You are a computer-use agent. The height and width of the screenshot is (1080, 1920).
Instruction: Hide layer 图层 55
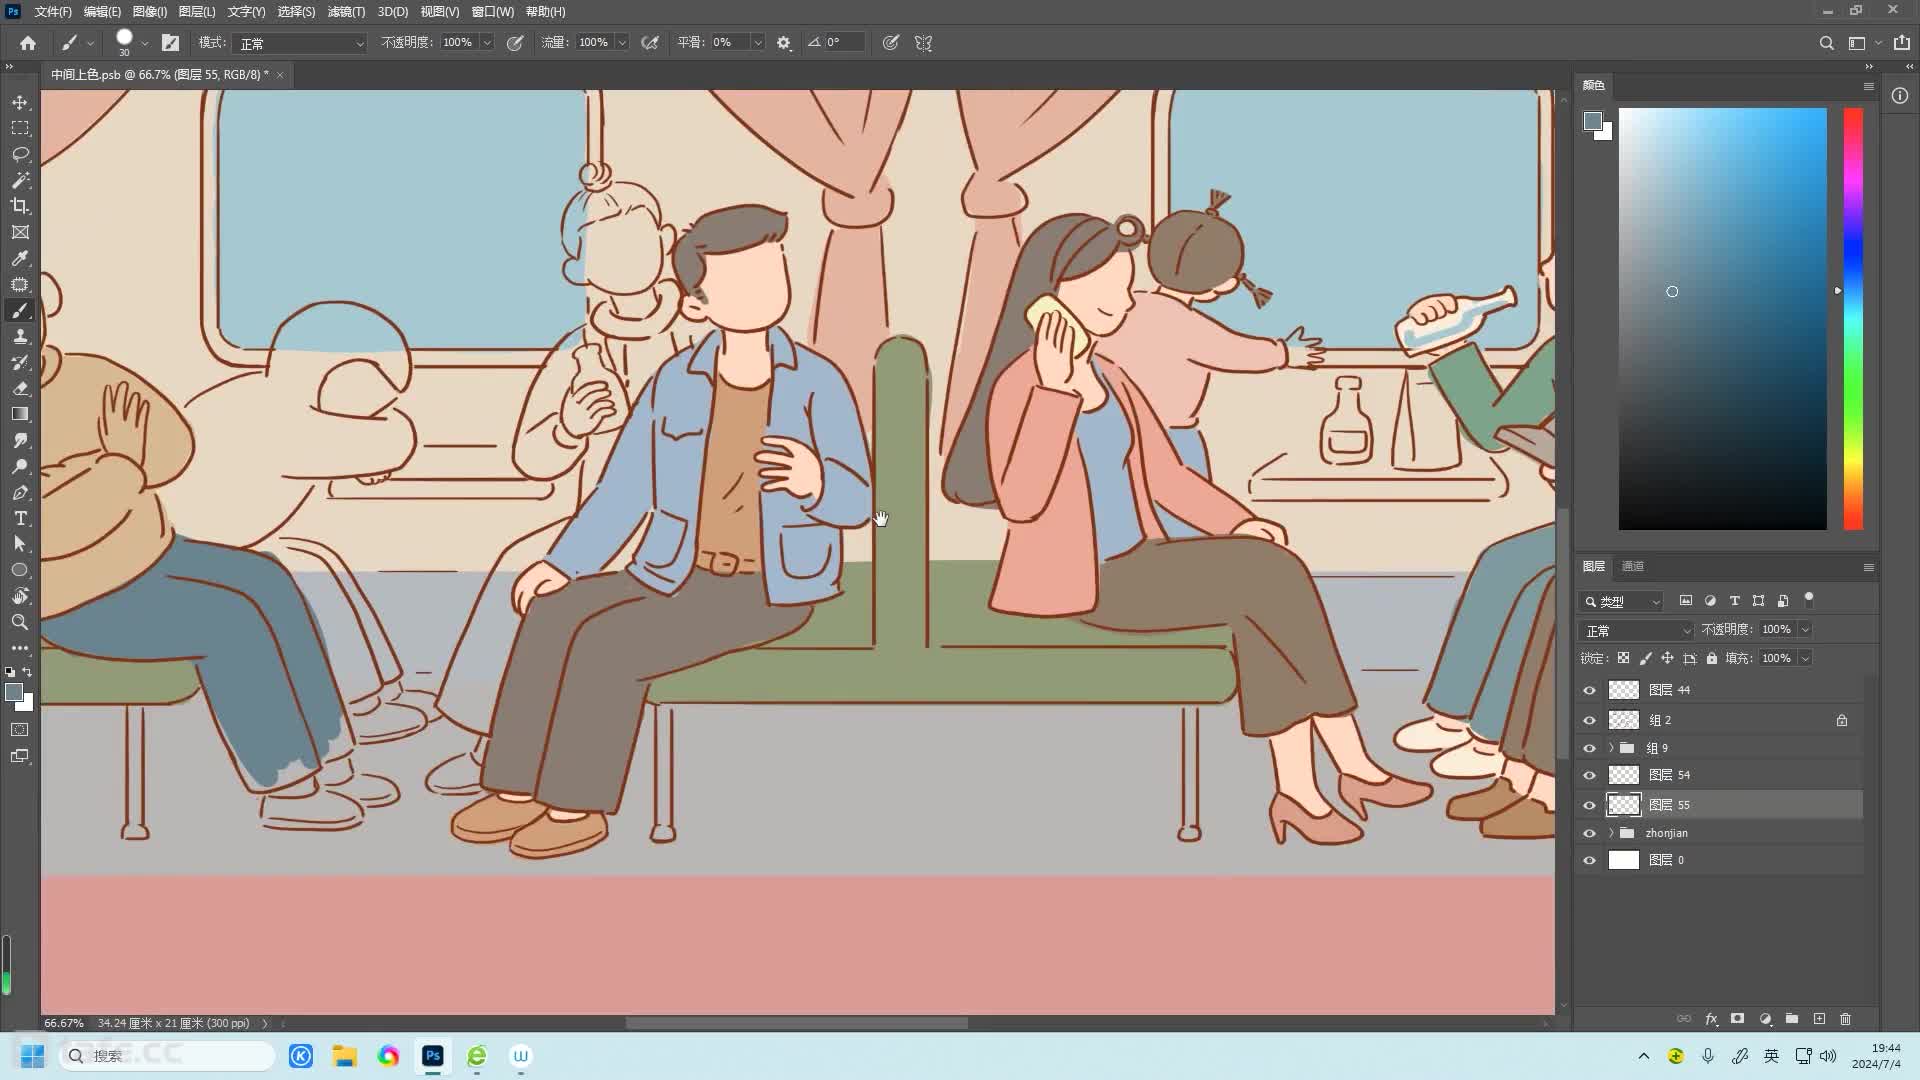pos(1589,805)
